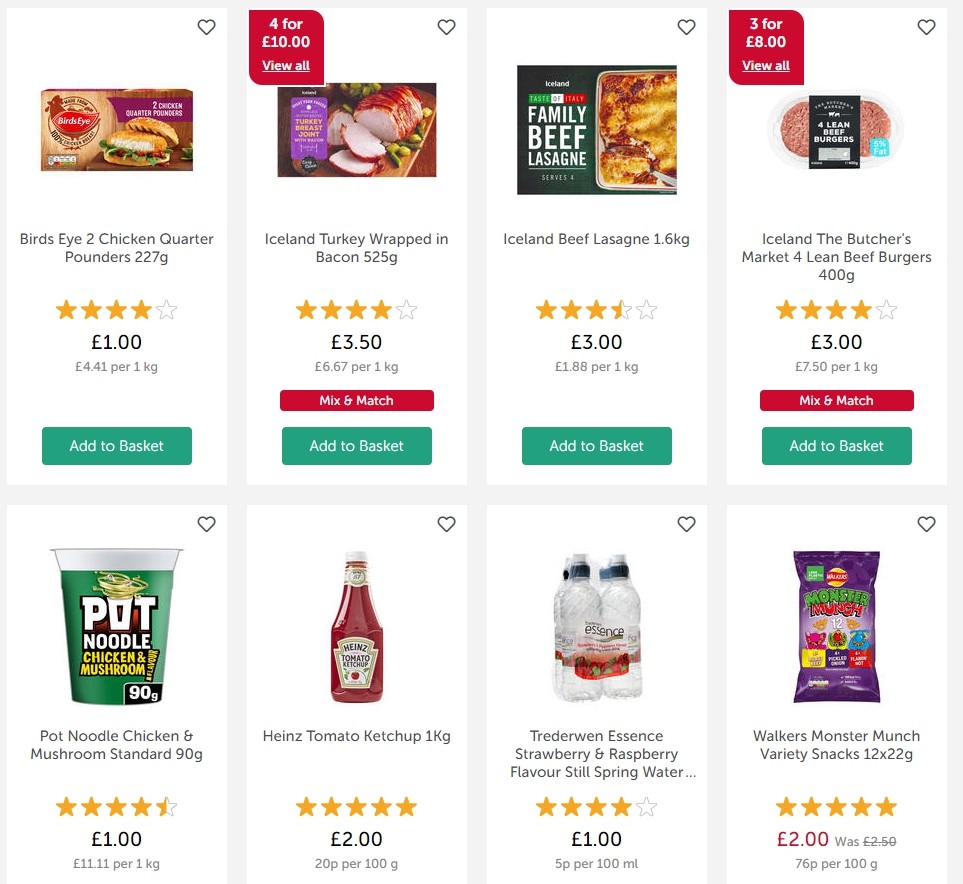
Task: Open View all for the 4 for £10.00 offer
Action: [286, 65]
